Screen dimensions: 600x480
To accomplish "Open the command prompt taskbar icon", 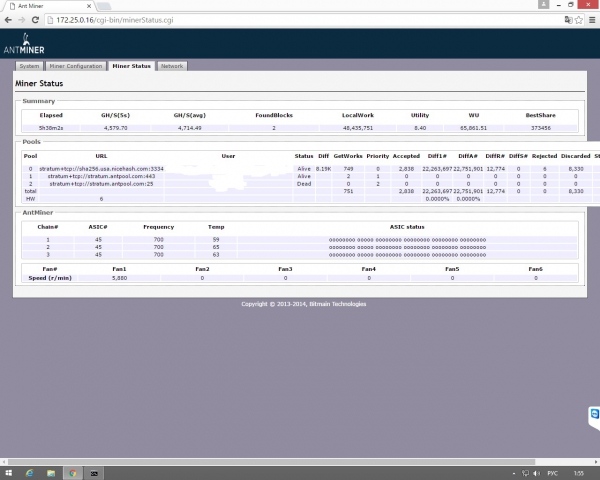I will (x=94, y=473).
